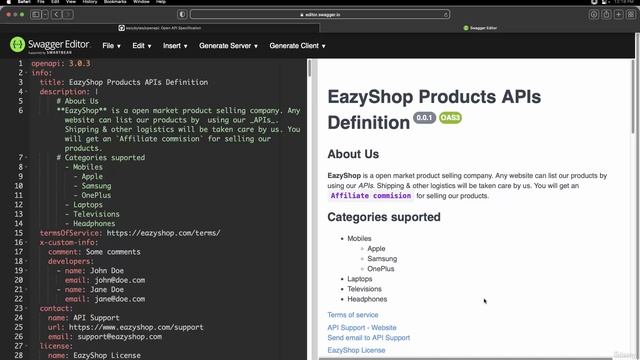
Task: Click 'email: jane@doe.com' on line 22
Action: pyautogui.click(x=105, y=299)
